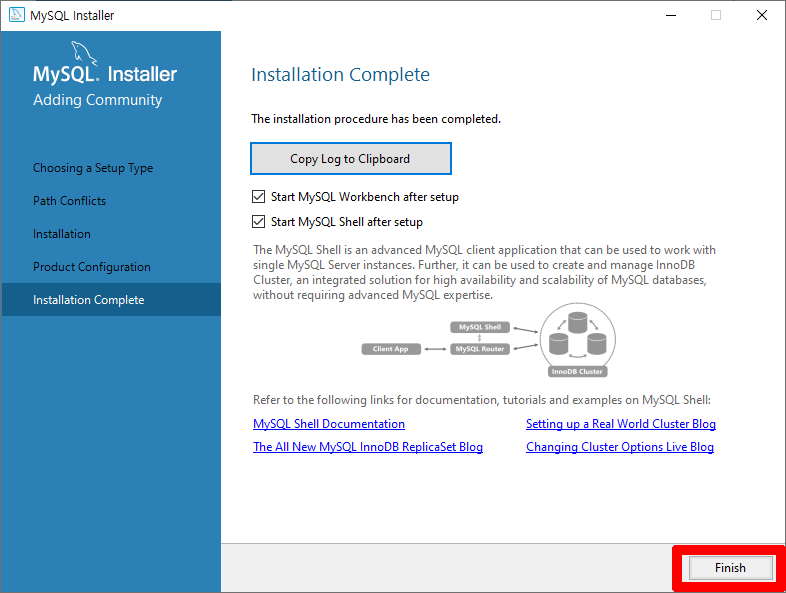Click the MySQL Shell description paragraph
The width and height of the screenshot is (786, 593).
[484, 272]
